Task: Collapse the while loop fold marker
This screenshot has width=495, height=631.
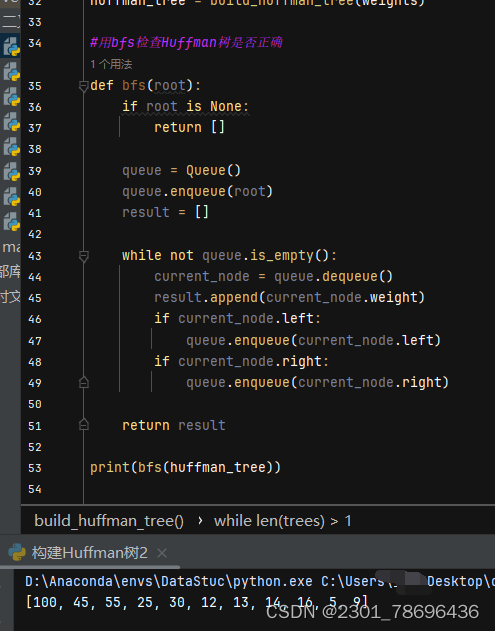Action: (x=84, y=256)
